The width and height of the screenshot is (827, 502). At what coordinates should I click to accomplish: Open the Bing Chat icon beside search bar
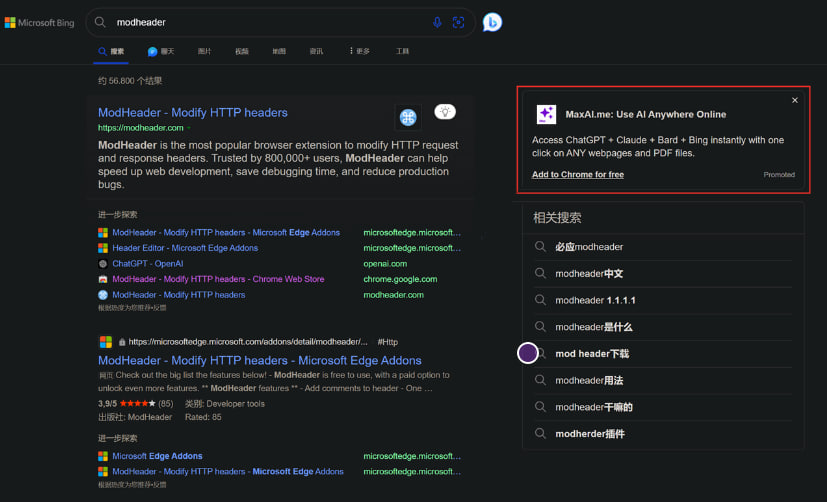[x=492, y=22]
